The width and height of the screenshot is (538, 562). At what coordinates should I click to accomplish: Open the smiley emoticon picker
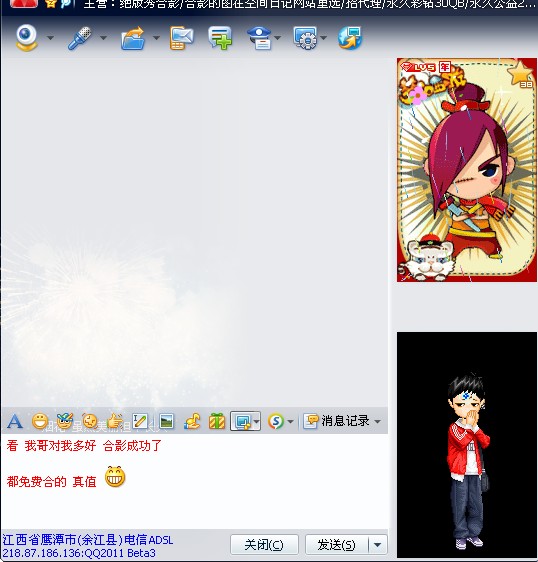pos(40,421)
